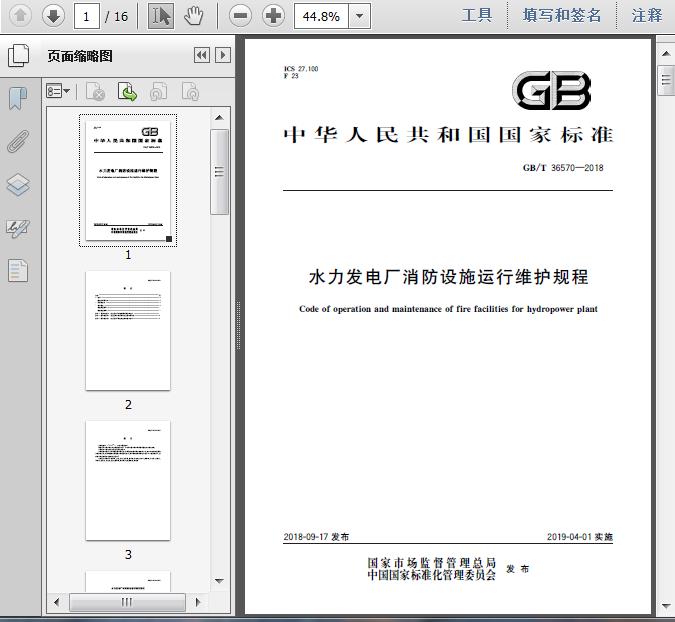The image size is (675, 622).
Task: Click the thumbnail panel vertical scrollbar thumb
Action: [x=219, y=172]
